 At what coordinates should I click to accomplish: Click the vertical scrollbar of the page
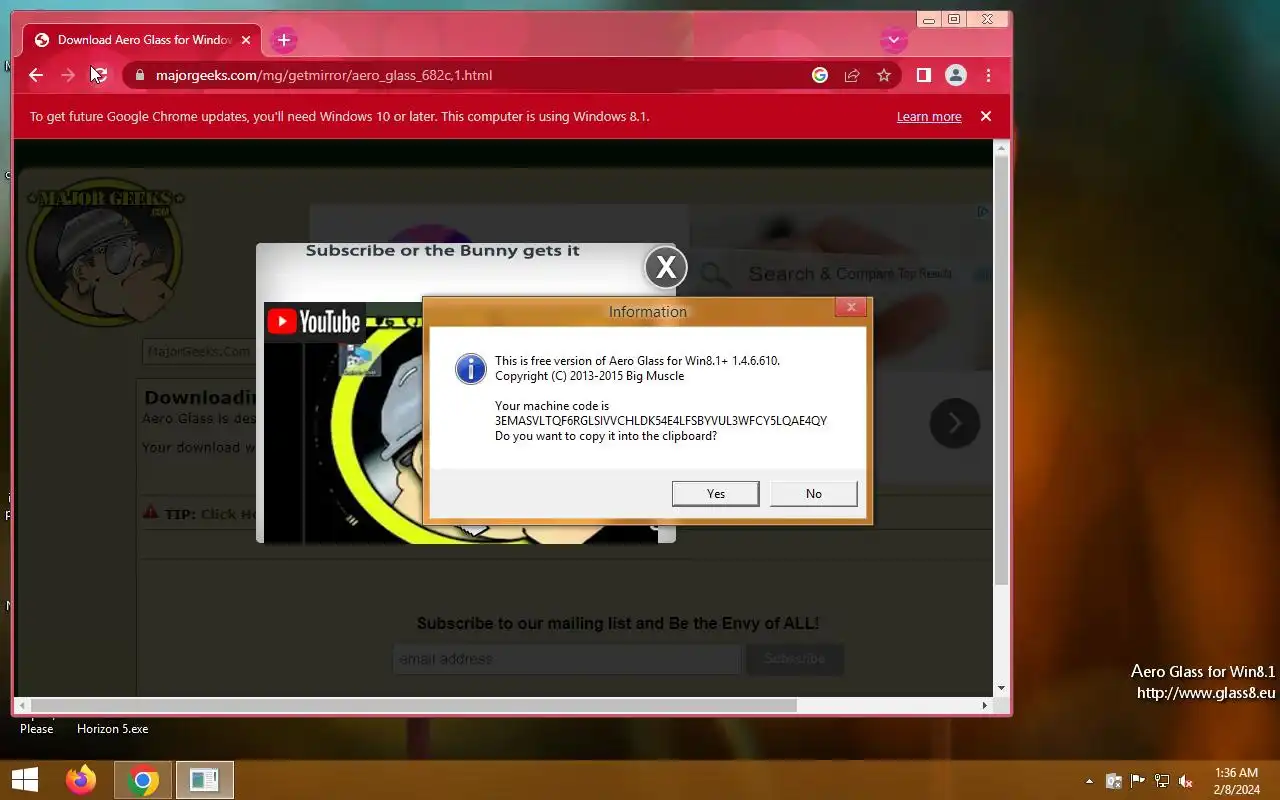point(1001,368)
